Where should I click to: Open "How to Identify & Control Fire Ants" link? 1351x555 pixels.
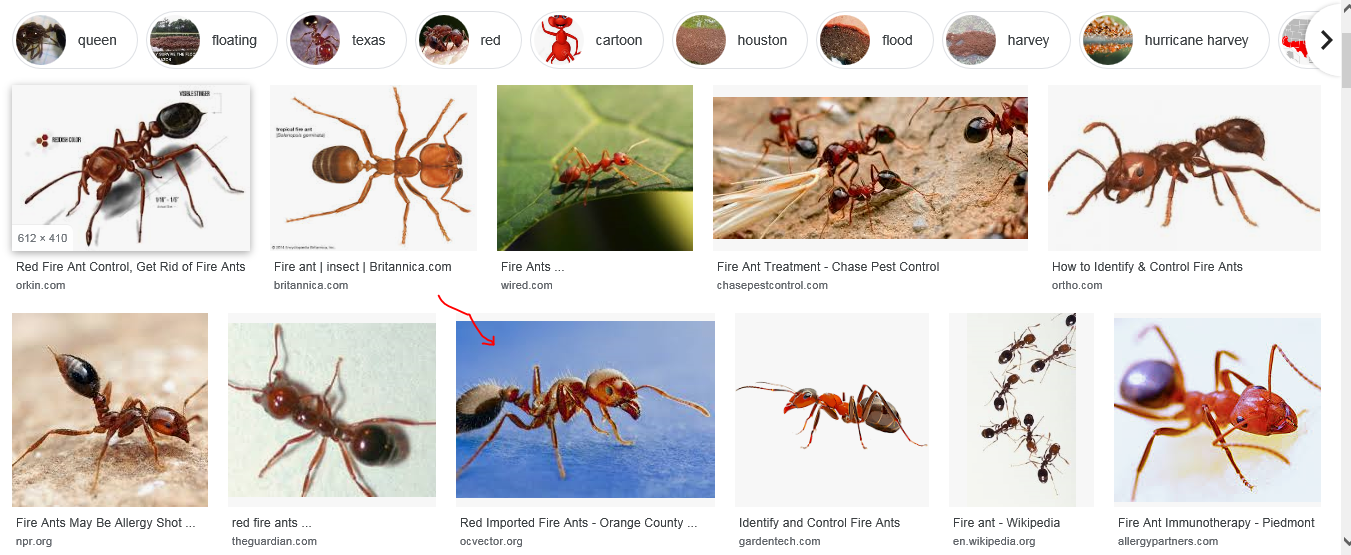(x=1147, y=267)
